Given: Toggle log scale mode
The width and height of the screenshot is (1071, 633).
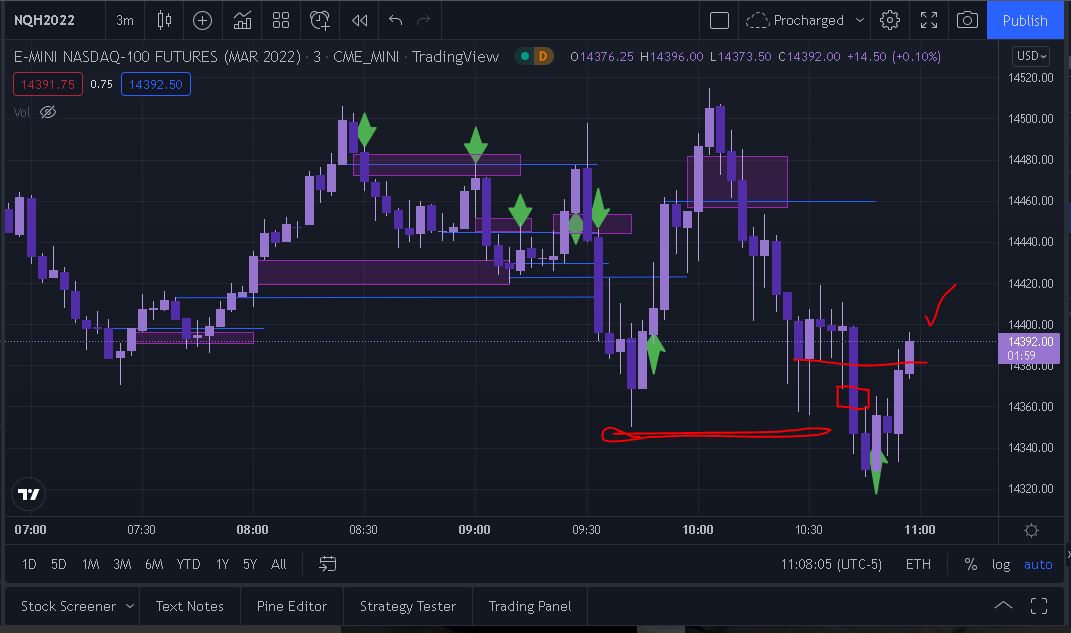Looking at the screenshot, I should point(1001,564).
